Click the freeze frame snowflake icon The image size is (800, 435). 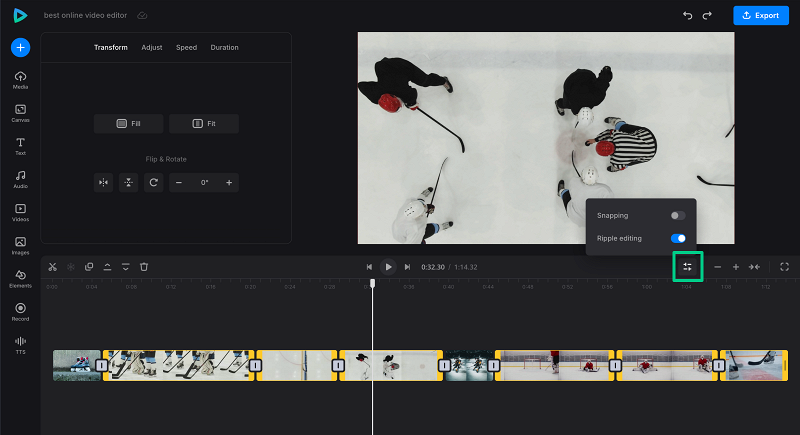click(x=71, y=267)
